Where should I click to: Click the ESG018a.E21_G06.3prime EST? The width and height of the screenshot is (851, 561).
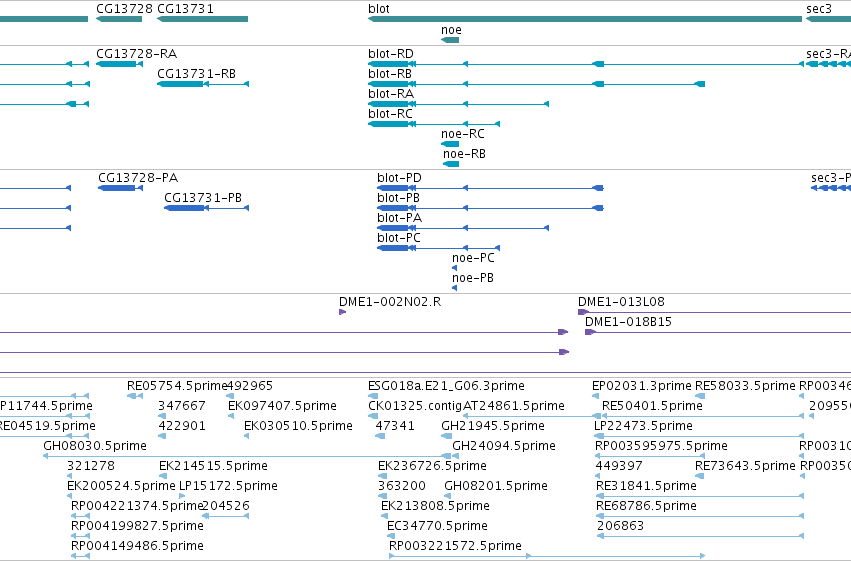click(373, 396)
